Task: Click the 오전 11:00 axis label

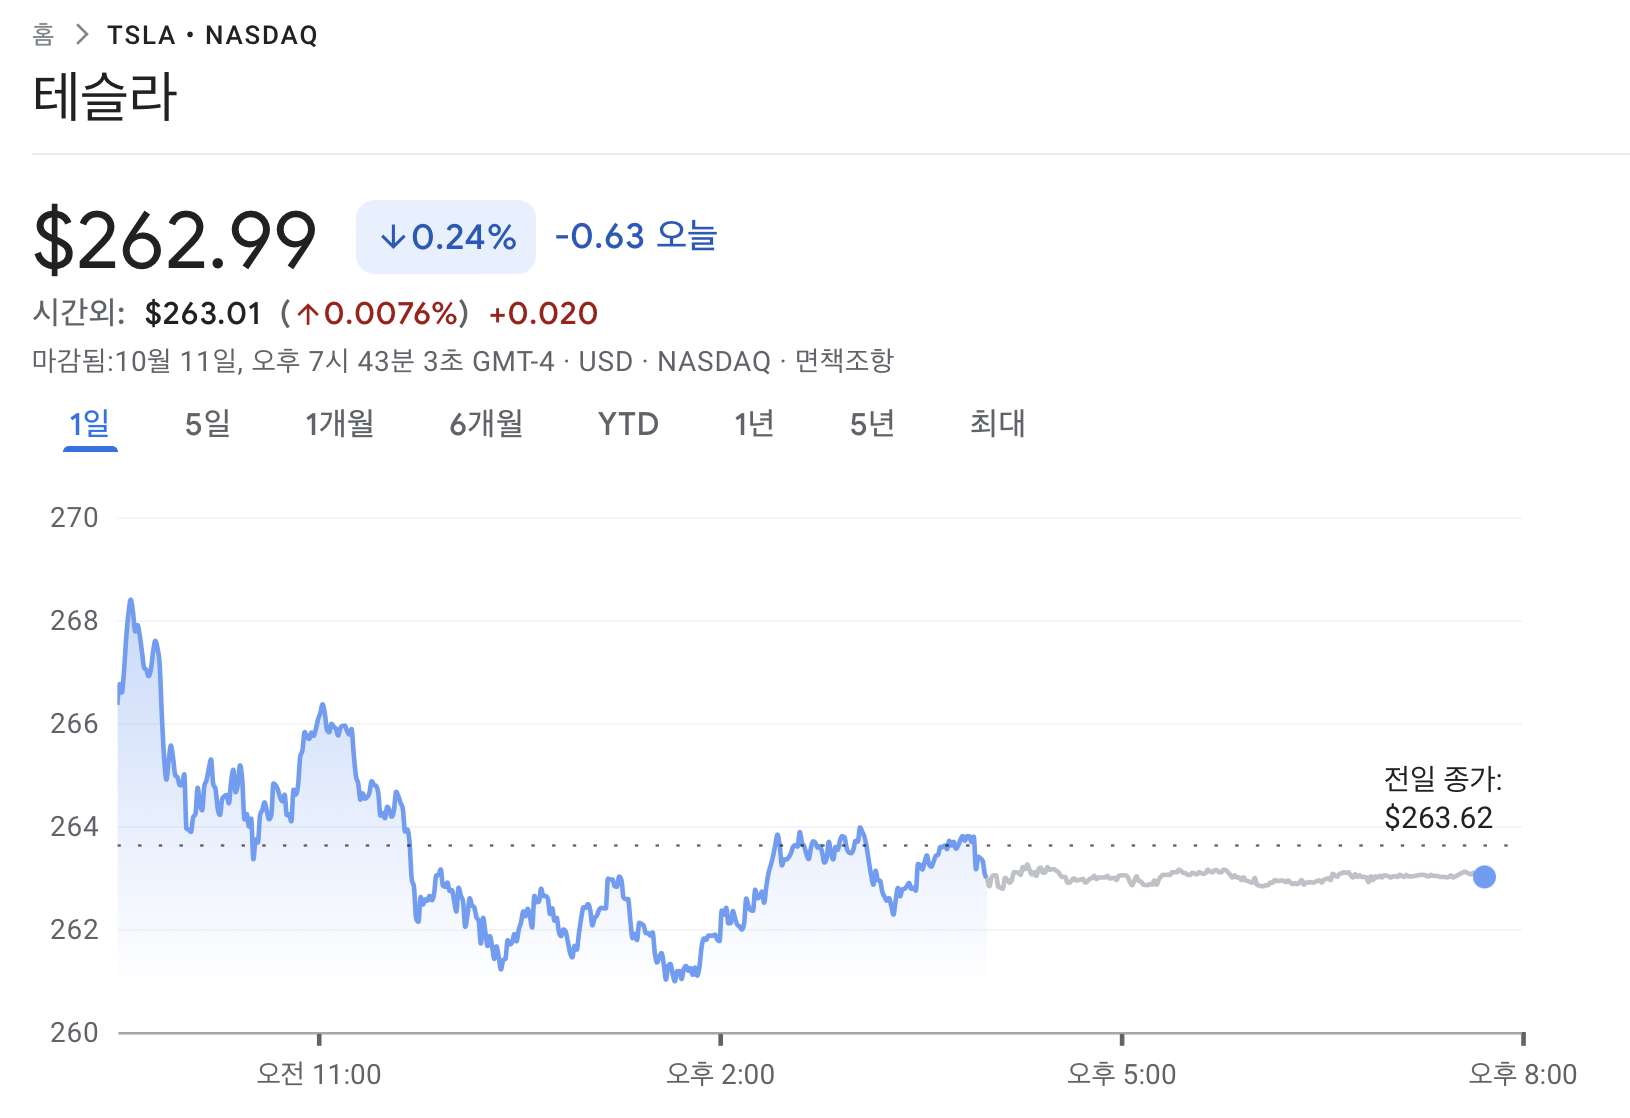Action: 319,1075
